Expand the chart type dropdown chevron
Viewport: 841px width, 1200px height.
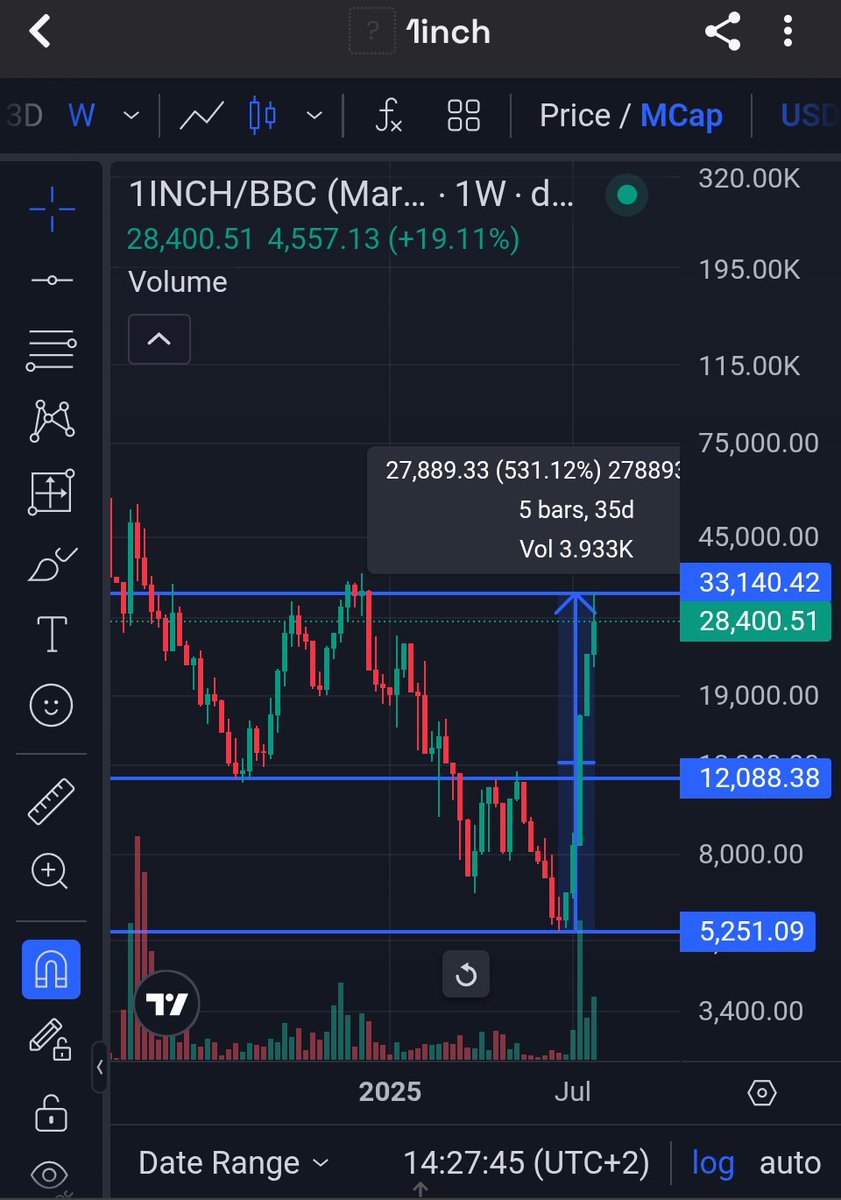click(x=314, y=116)
